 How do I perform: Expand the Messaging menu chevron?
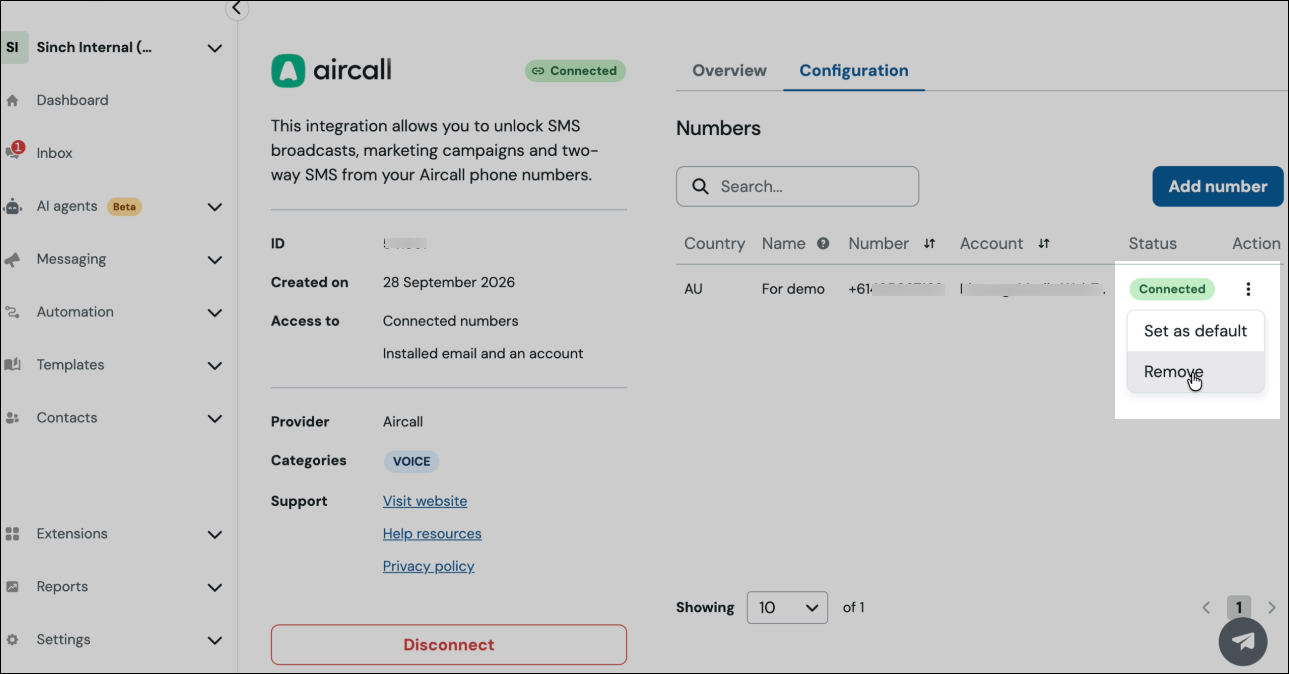214,260
